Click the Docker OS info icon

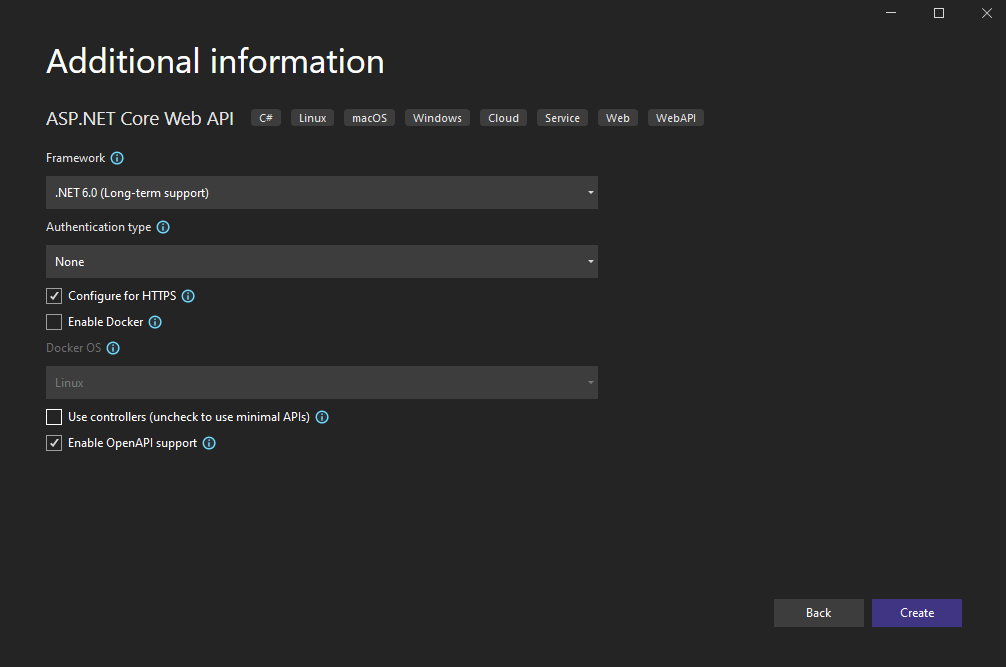(x=113, y=348)
